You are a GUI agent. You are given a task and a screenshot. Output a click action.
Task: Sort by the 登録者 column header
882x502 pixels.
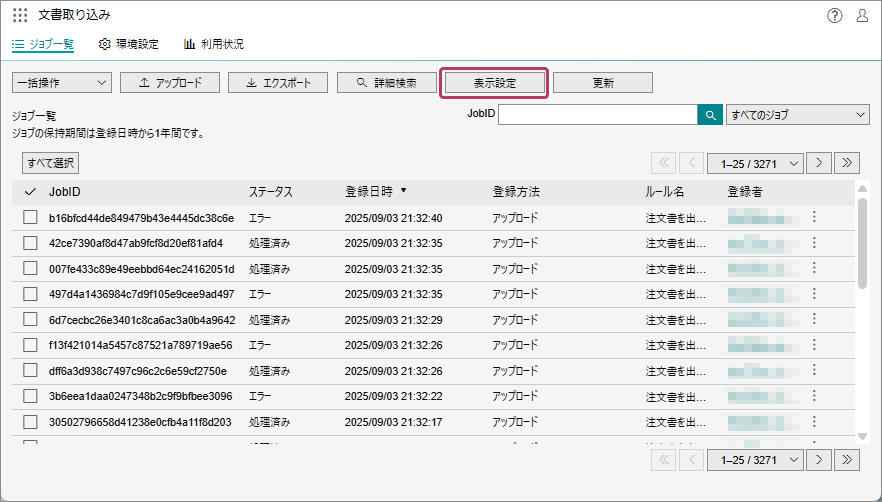coord(745,192)
